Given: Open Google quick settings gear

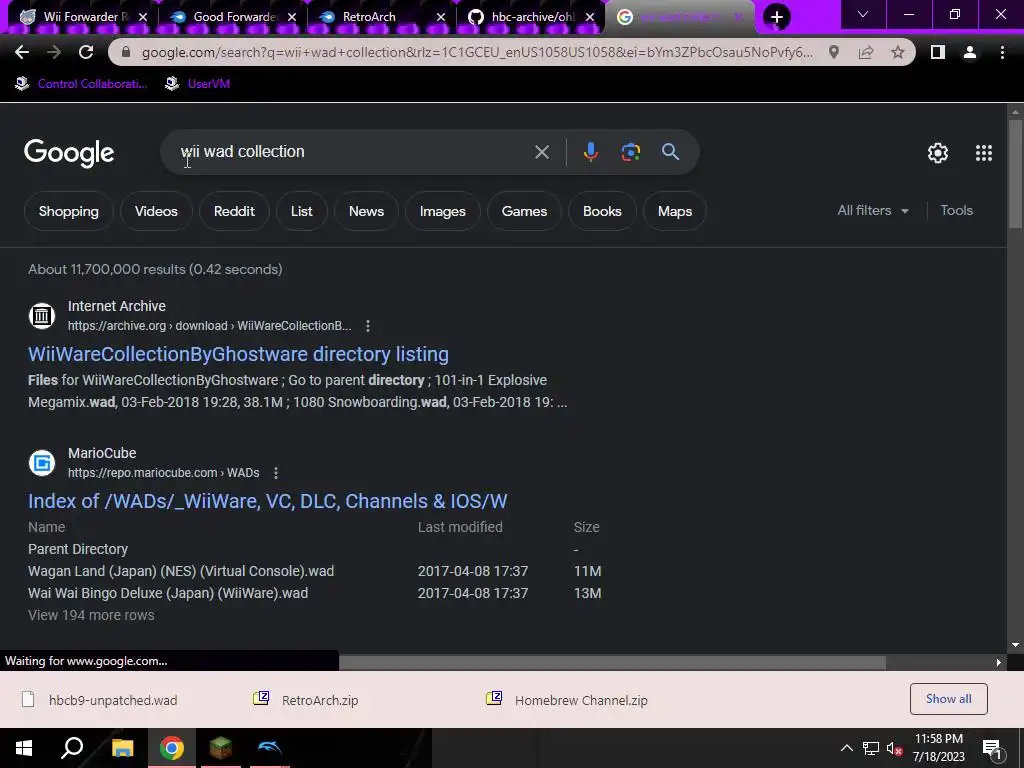Looking at the screenshot, I should click(x=938, y=153).
